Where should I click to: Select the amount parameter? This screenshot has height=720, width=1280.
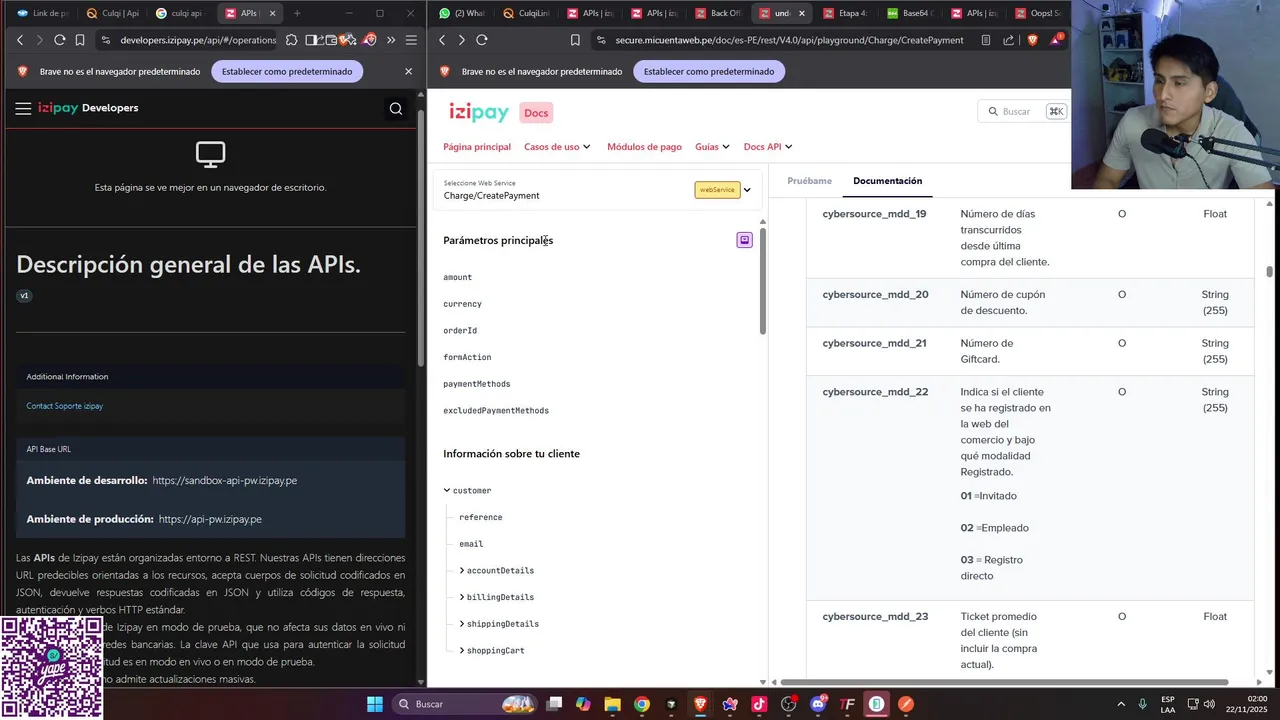[457, 277]
